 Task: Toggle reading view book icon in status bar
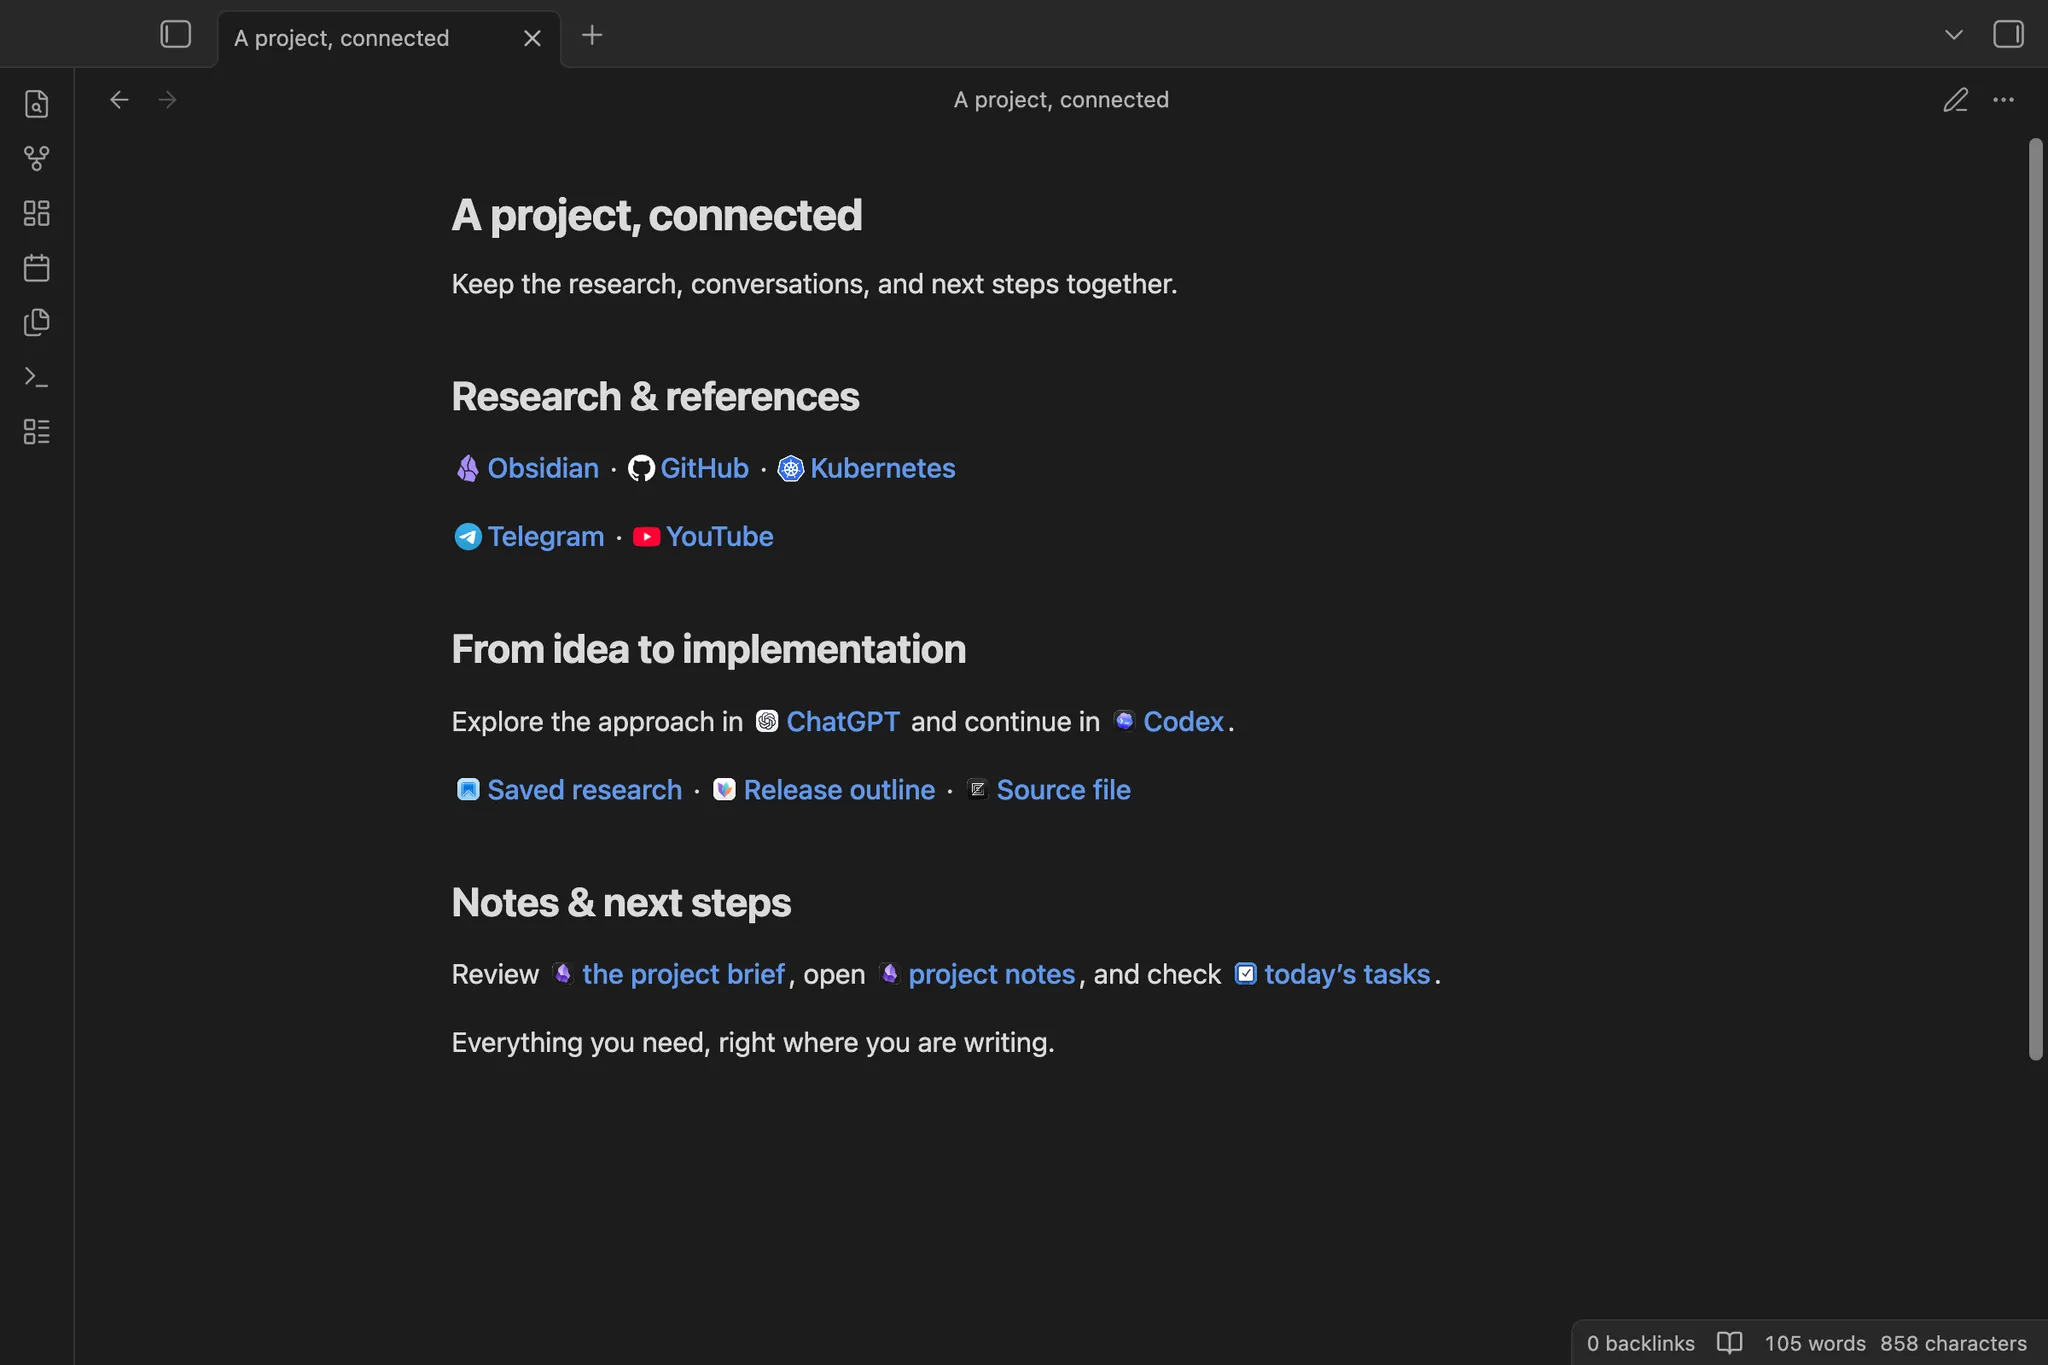click(1729, 1342)
